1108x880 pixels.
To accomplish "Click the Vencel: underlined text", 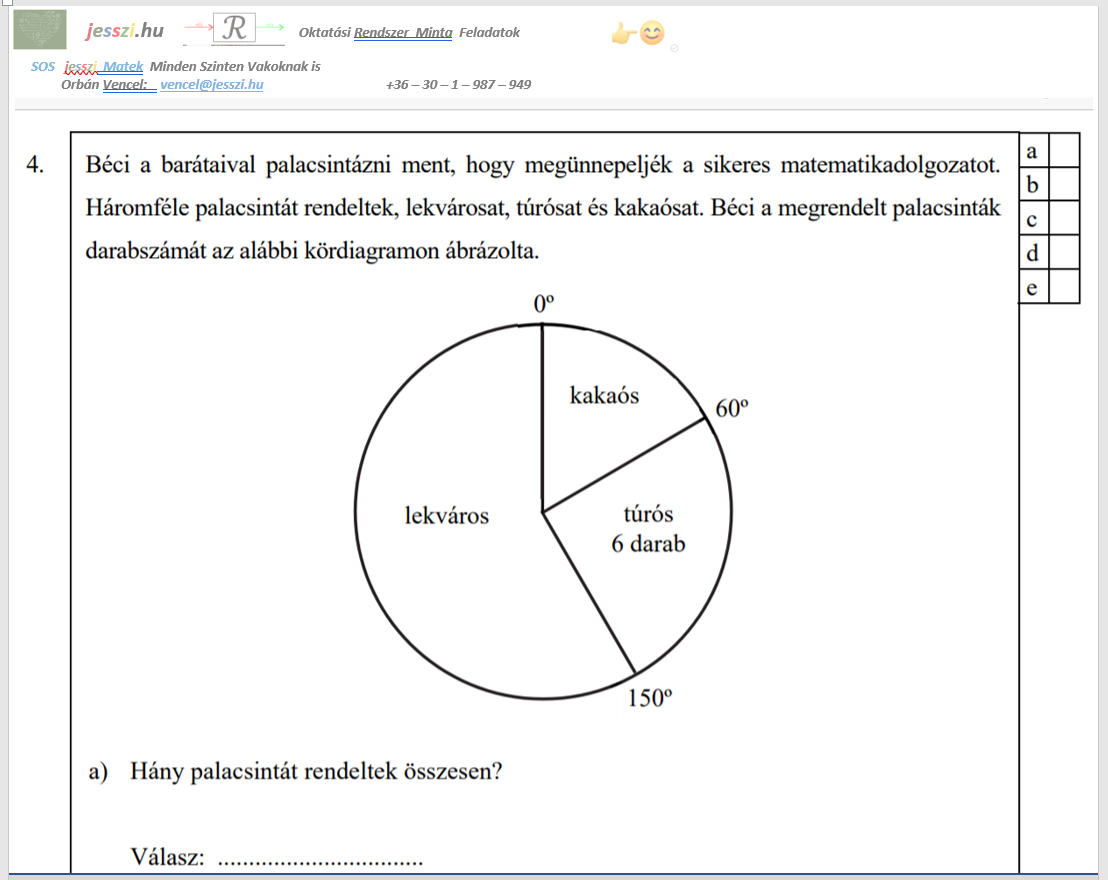I will tap(129, 84).
